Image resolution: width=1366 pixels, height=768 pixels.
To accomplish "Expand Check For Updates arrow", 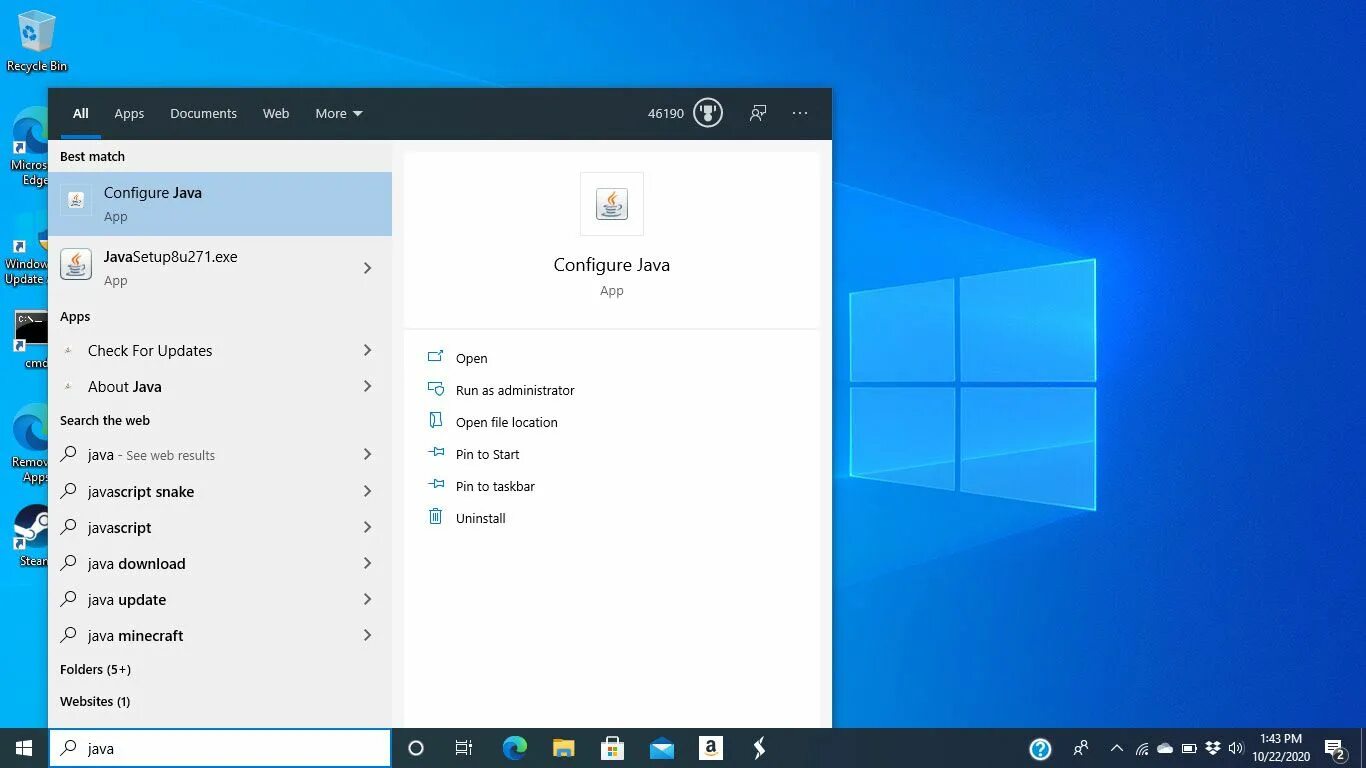I will [x=367, y=350].
